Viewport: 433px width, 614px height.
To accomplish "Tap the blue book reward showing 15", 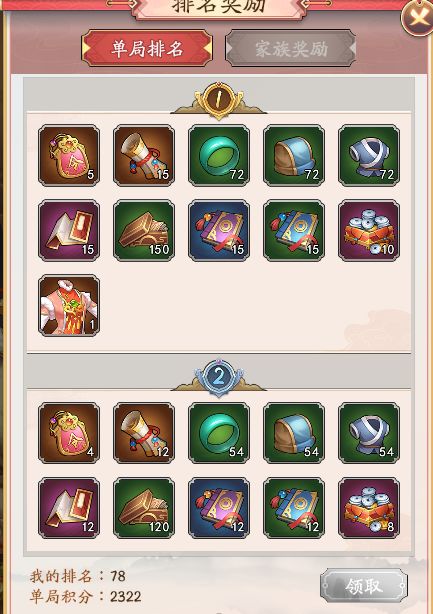I will [294, 230].
